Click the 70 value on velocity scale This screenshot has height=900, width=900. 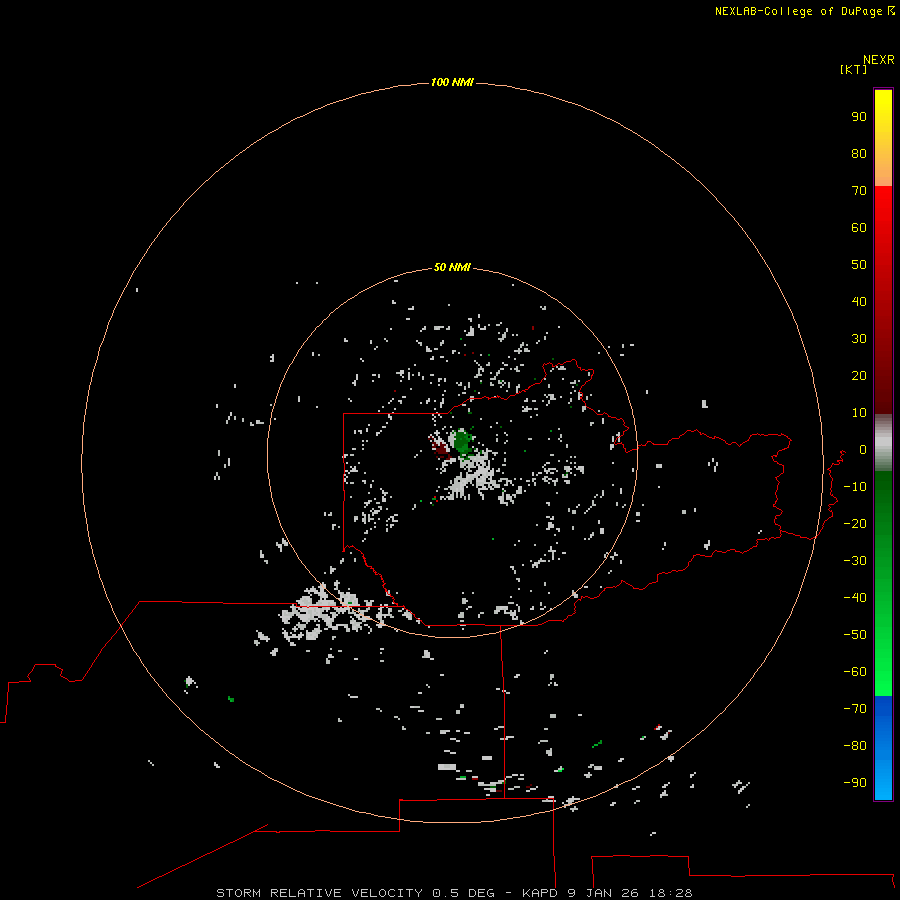(859, 191)
